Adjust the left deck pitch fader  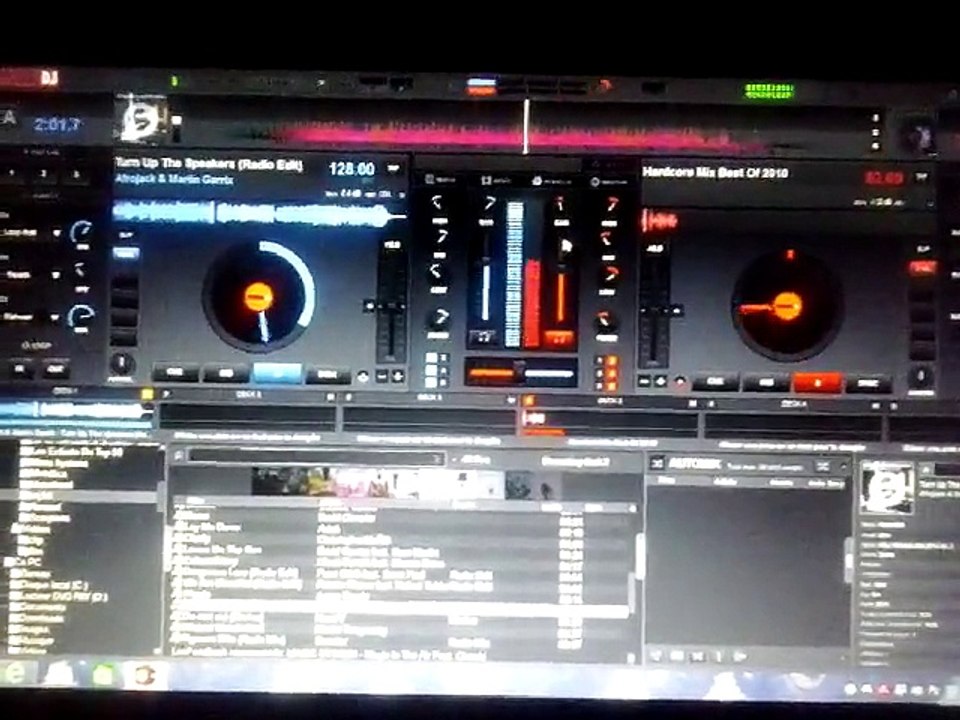tap(389, 305)
